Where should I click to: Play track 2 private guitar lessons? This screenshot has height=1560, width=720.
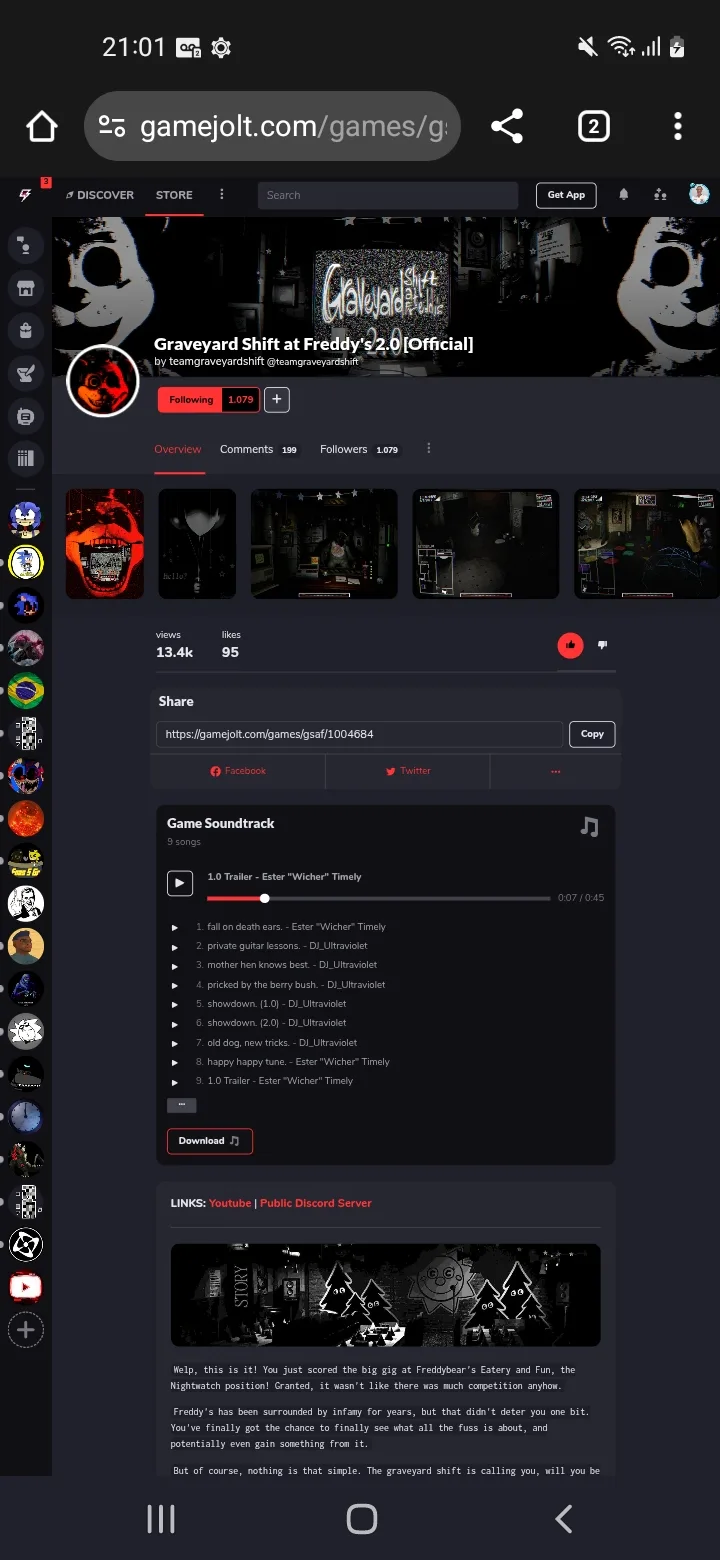coord(175,947)
